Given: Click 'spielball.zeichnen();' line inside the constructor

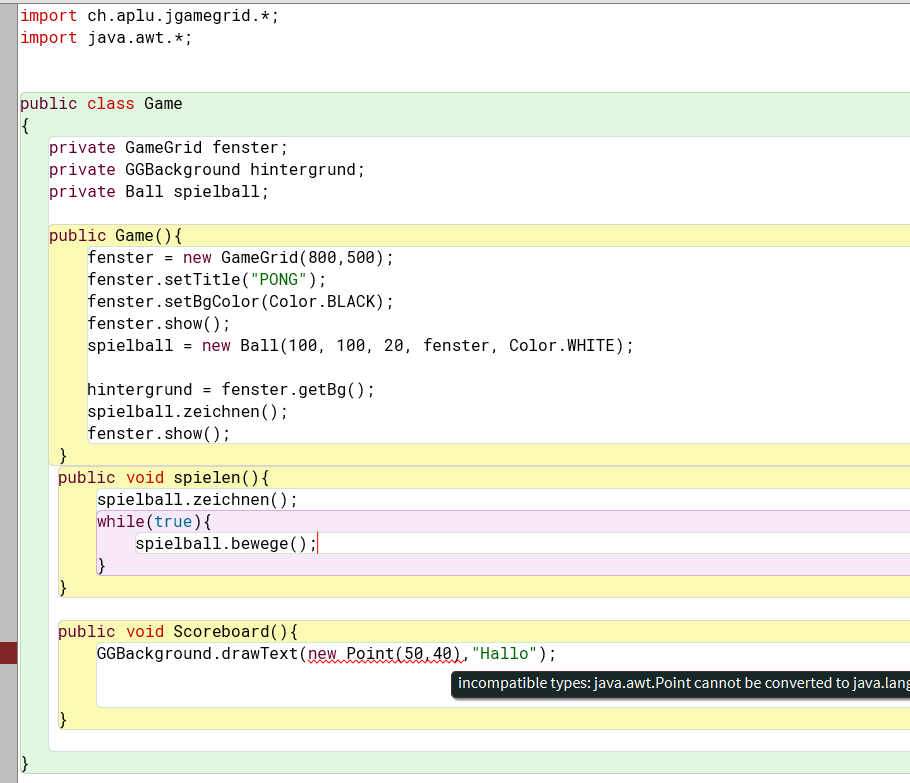Looking at the screenshot, I should coord(187,412).
